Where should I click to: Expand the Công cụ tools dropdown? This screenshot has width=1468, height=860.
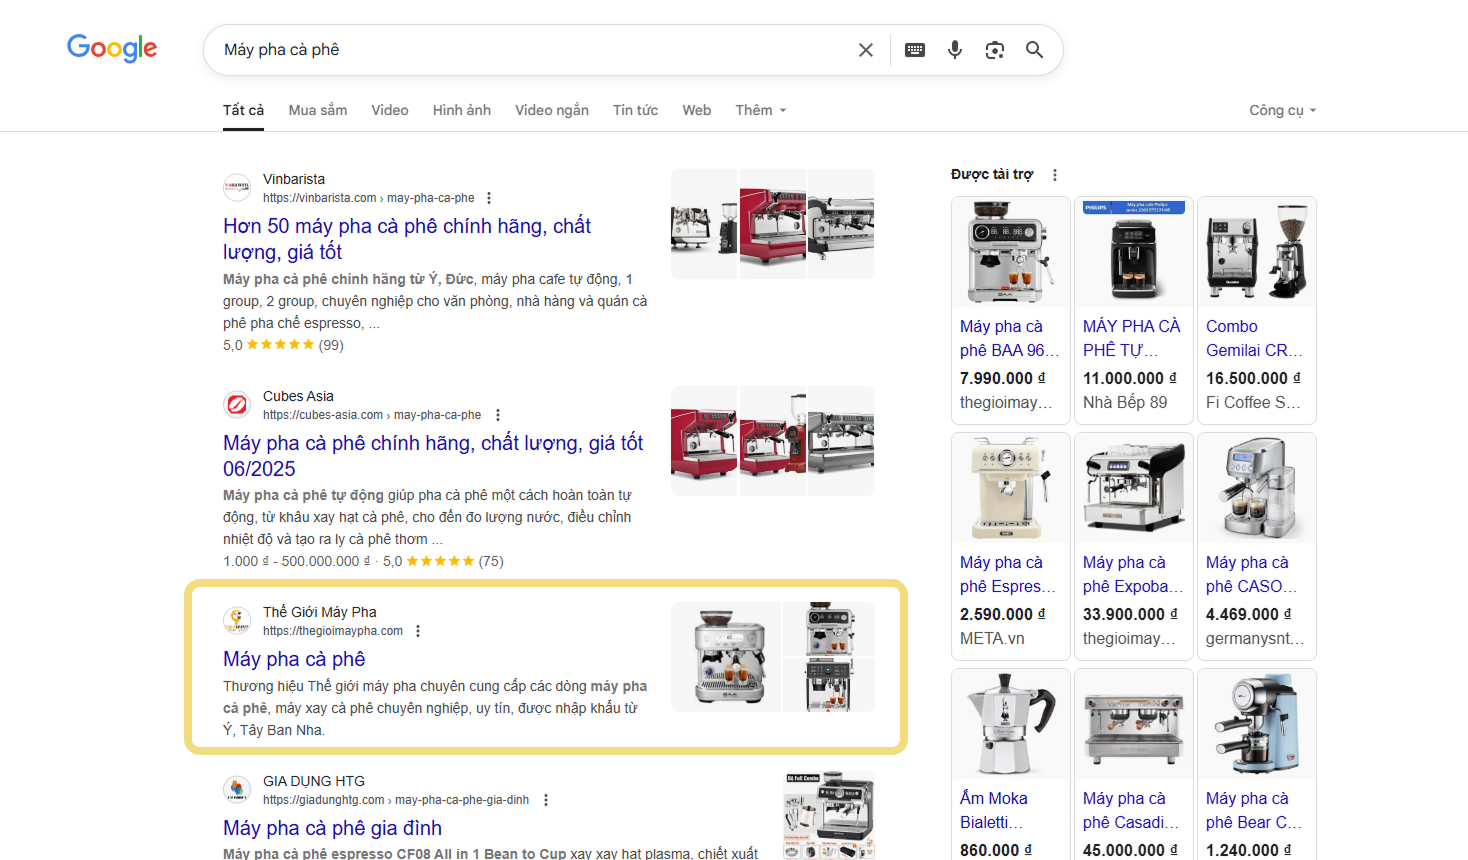(1283, 110)
